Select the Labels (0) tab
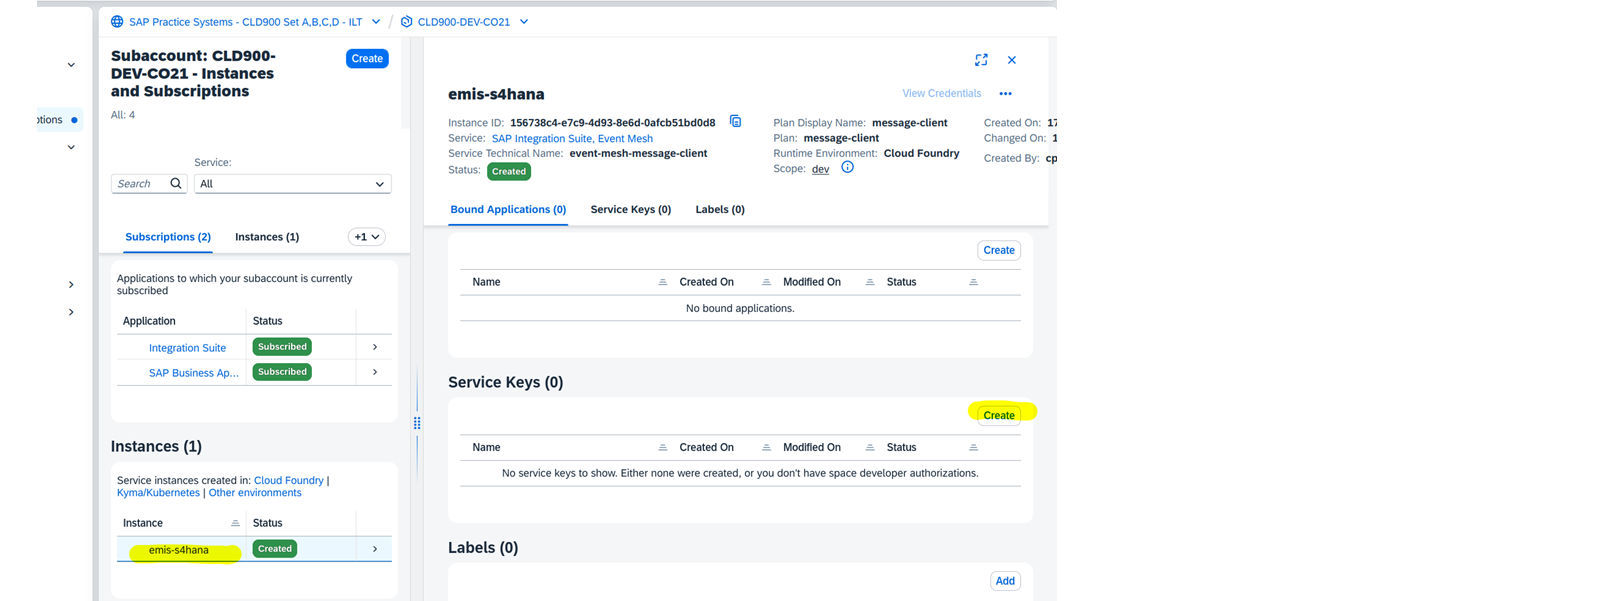The width and height of the screenshot is (1600, 601). coord(720,209)
